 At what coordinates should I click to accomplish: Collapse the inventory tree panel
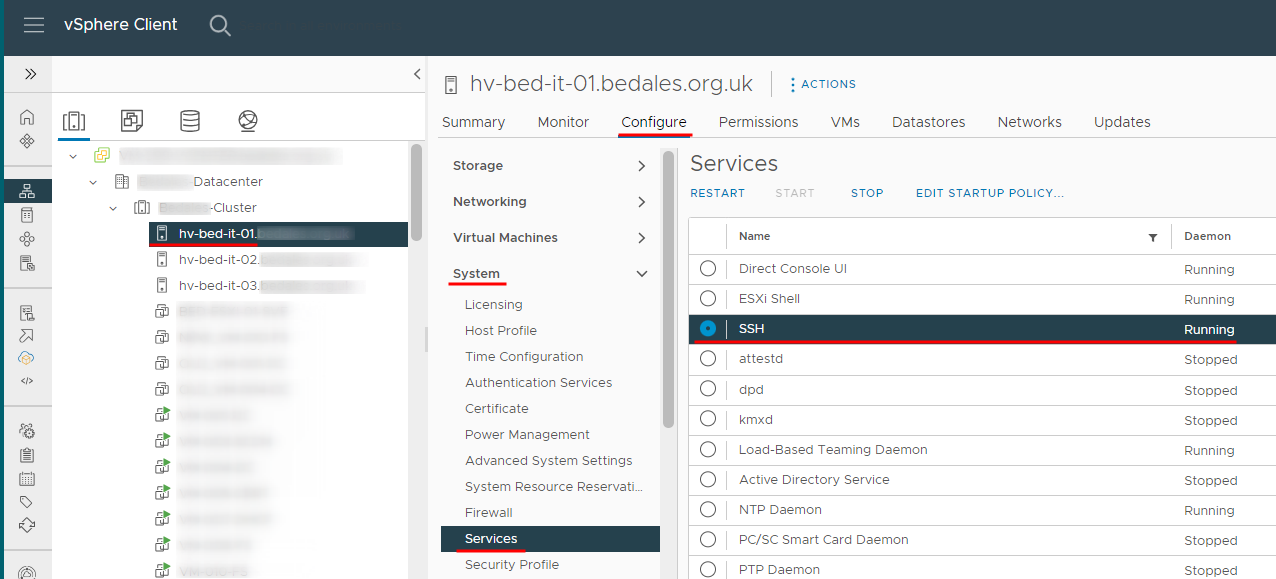[x=417, y=74]
